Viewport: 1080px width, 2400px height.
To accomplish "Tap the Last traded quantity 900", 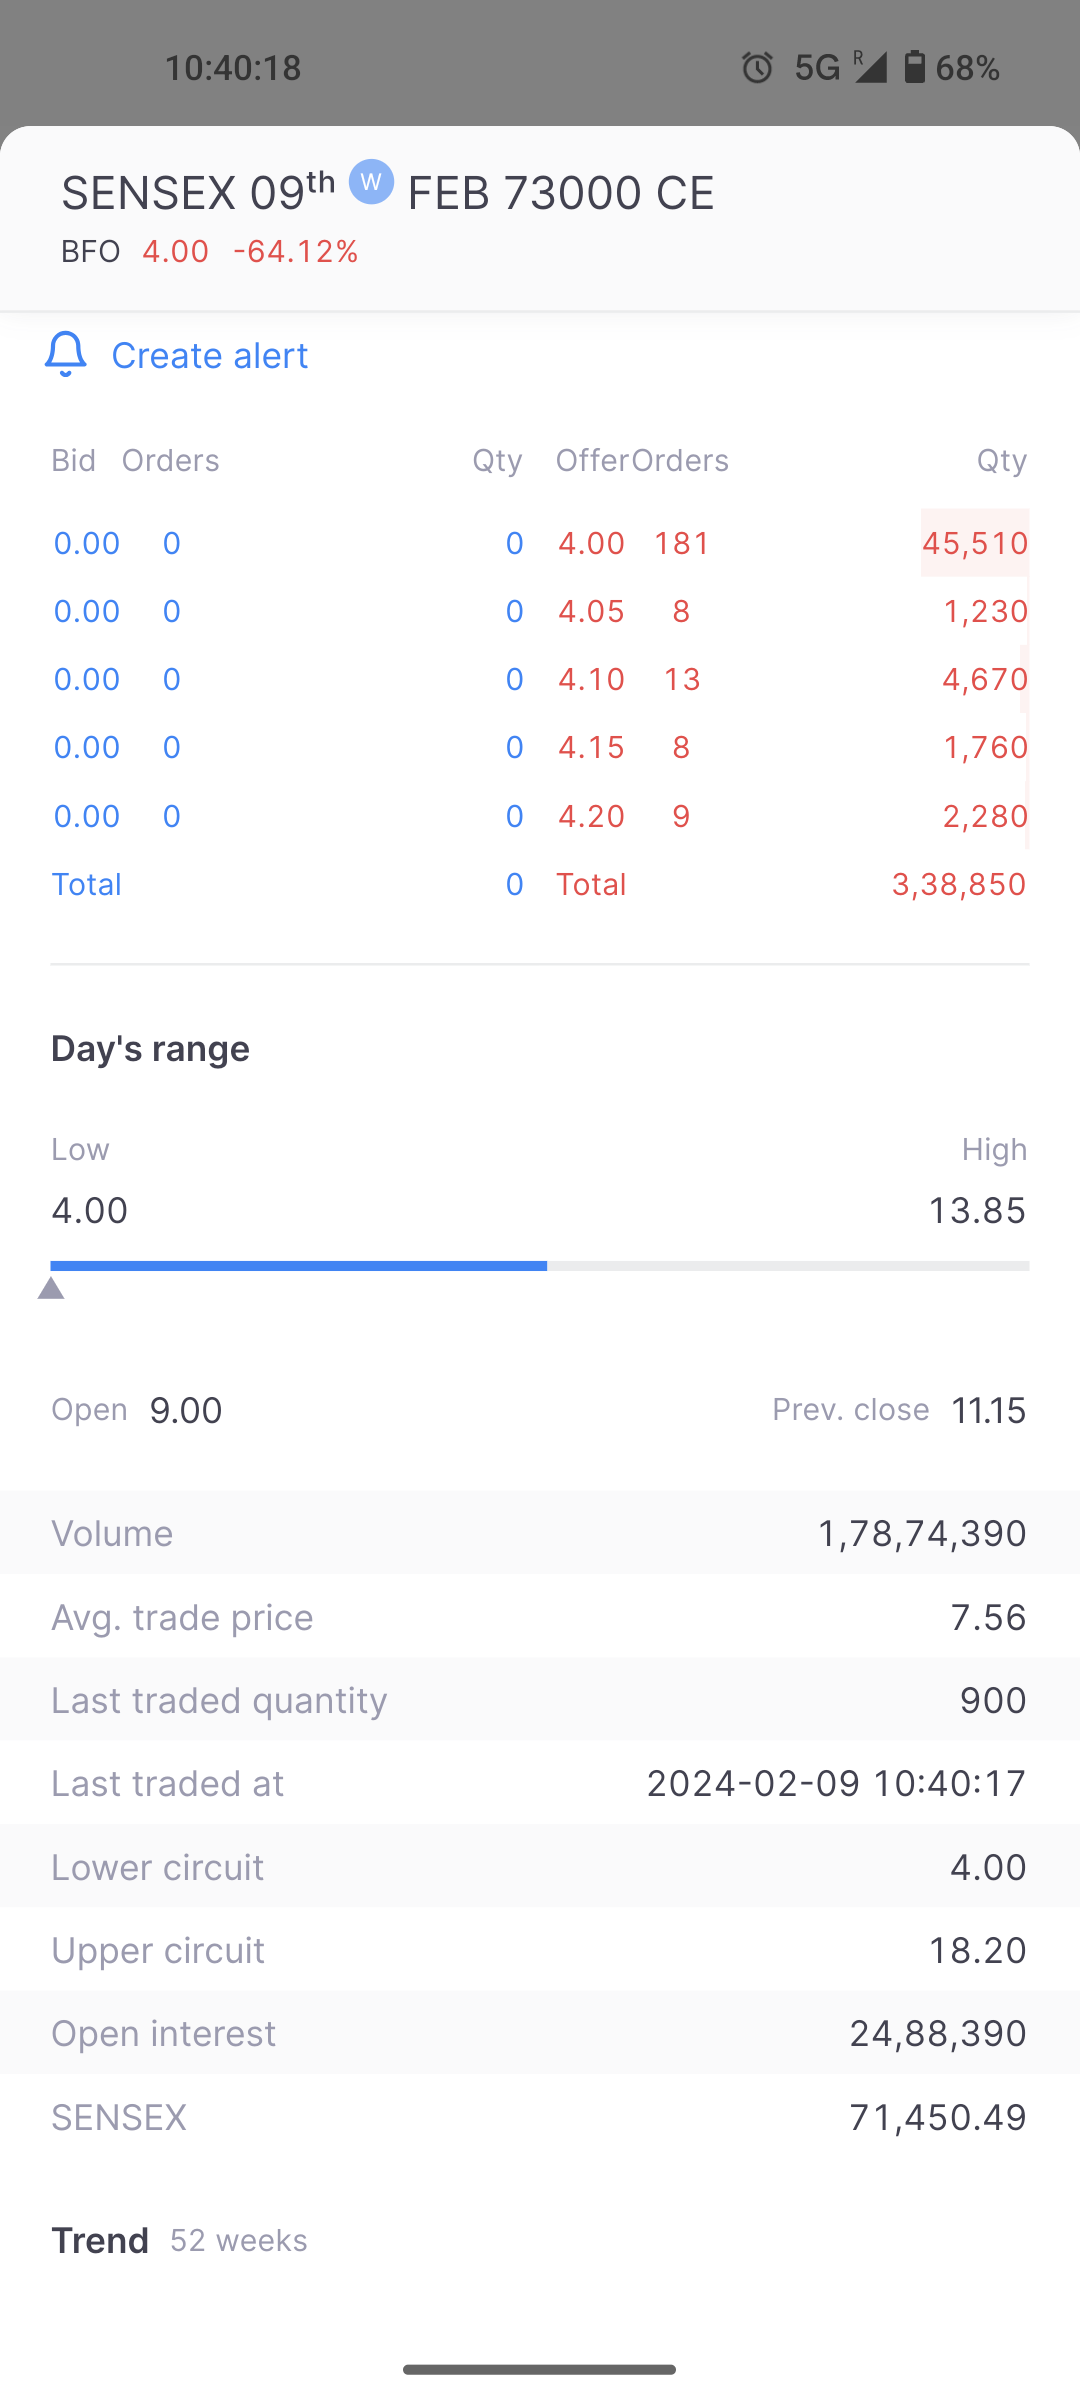I will click(993, 1700).
